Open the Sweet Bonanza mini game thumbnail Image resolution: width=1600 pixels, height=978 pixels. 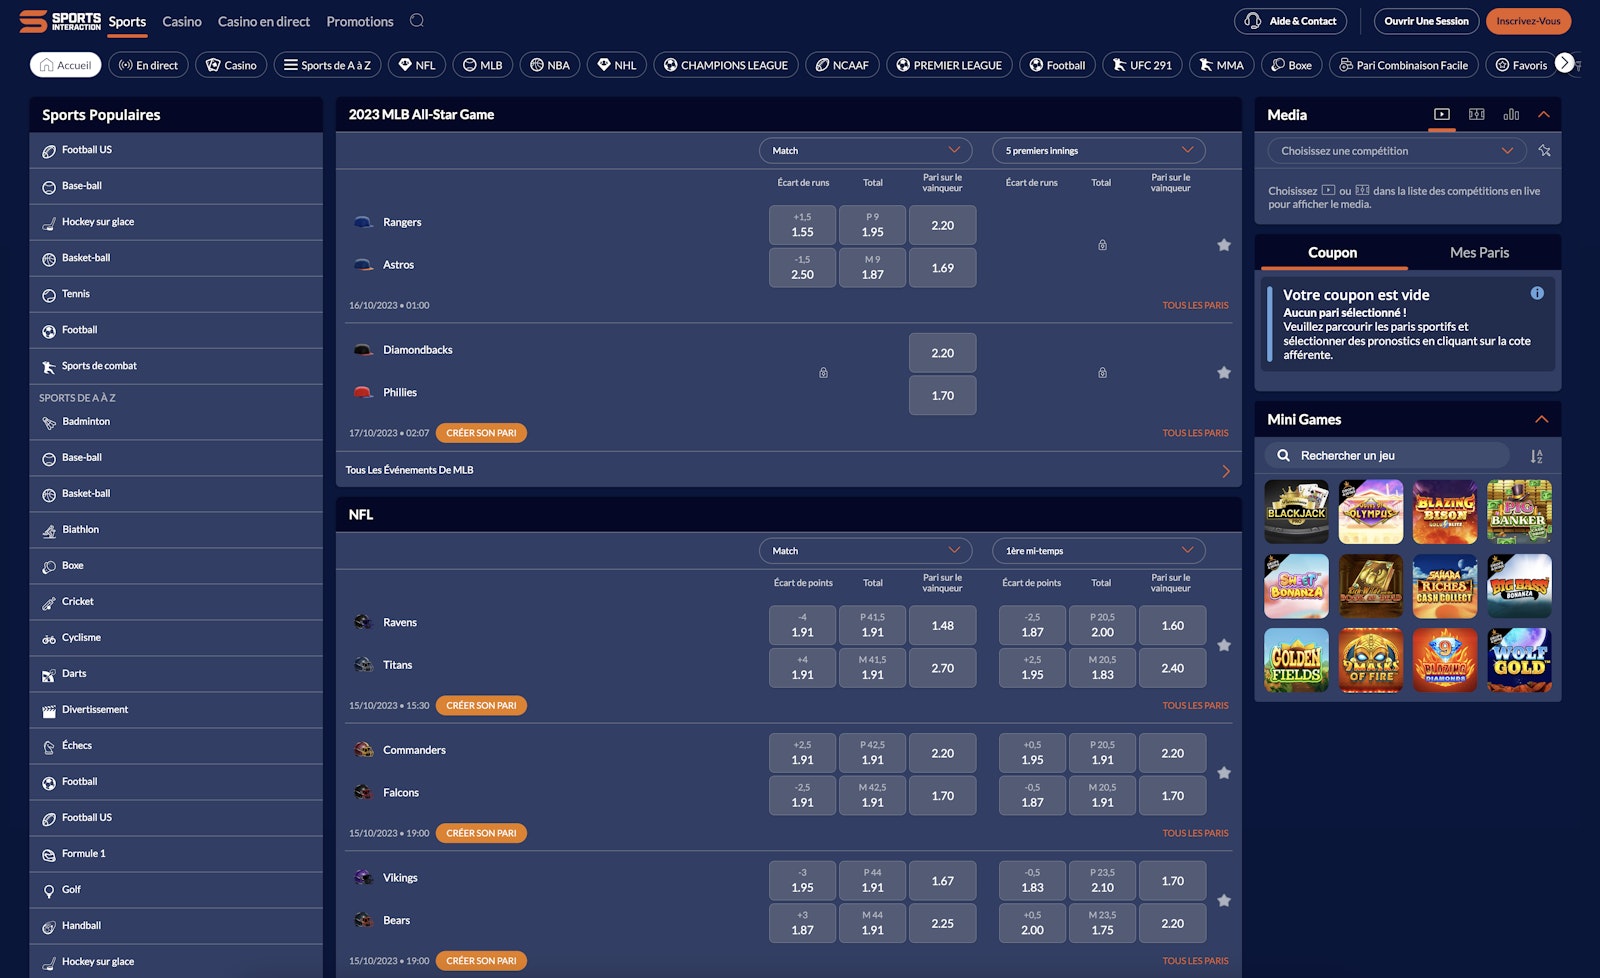click(1296, 586)
